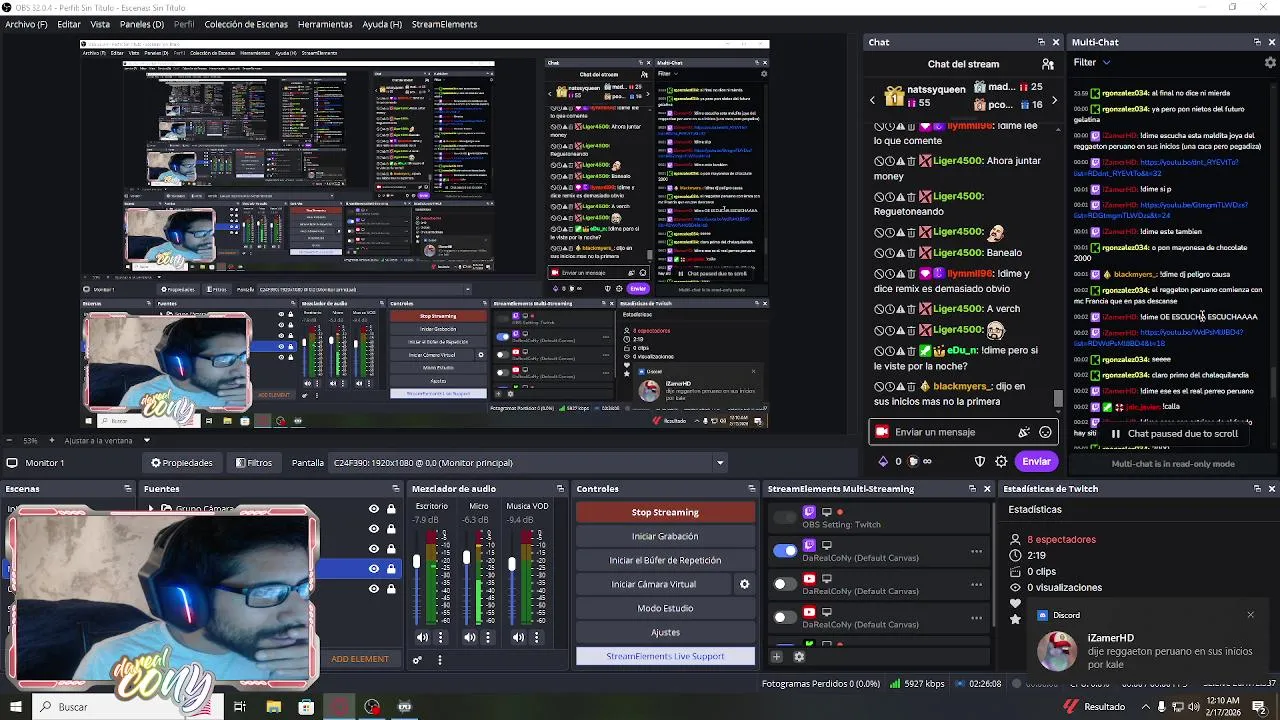The image size is (1280, 720).
Task: Open virtual camera settings gear
Action: [744, 584]
